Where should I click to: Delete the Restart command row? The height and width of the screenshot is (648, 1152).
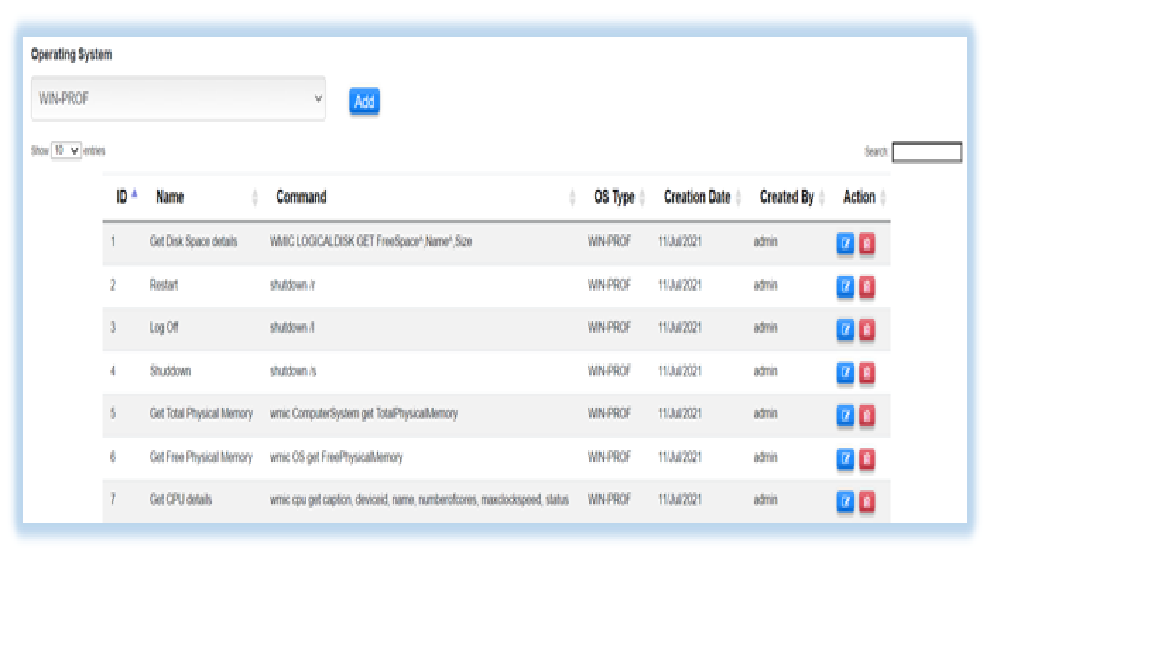[867, 287]
